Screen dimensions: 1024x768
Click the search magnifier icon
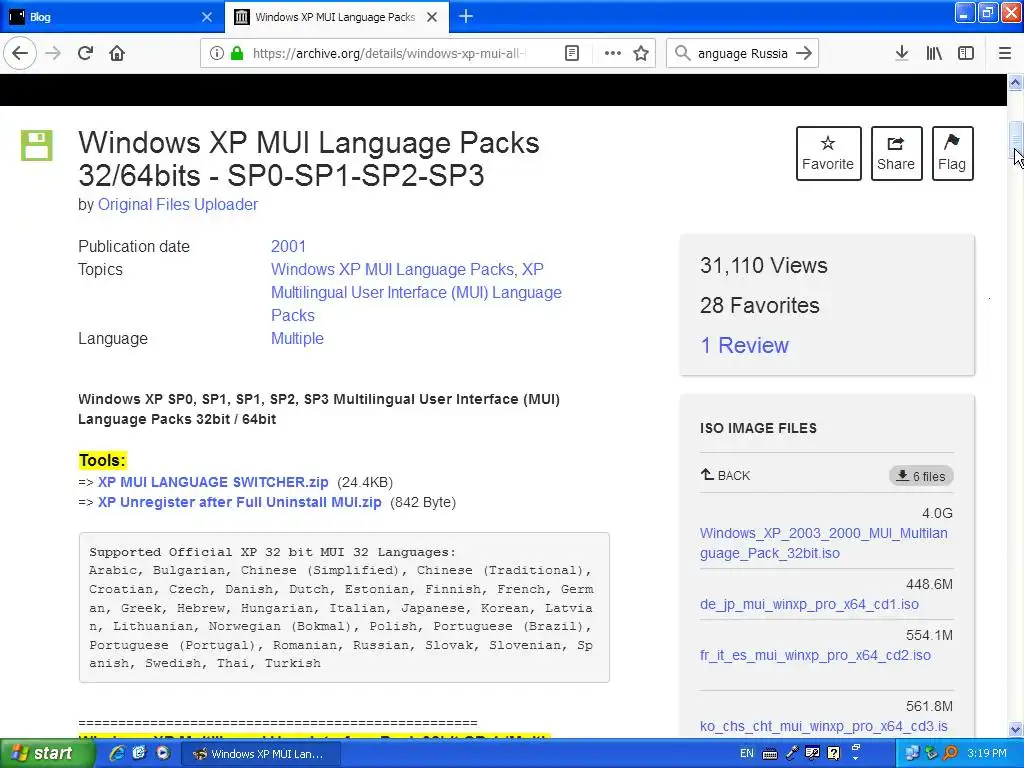pos(682,53)
